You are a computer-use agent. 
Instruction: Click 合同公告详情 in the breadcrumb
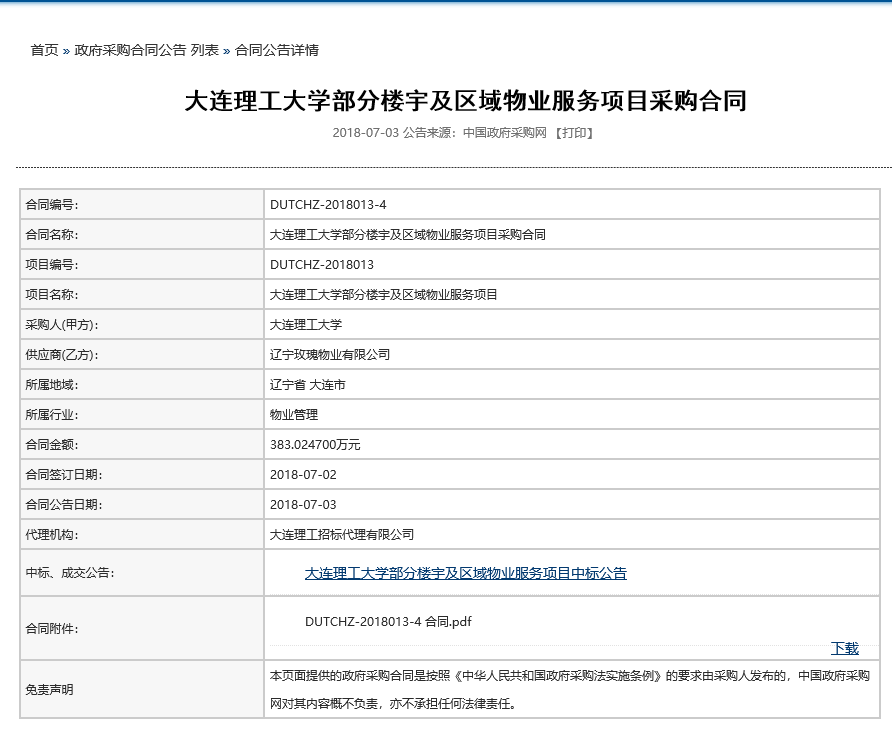pos(277,50)
